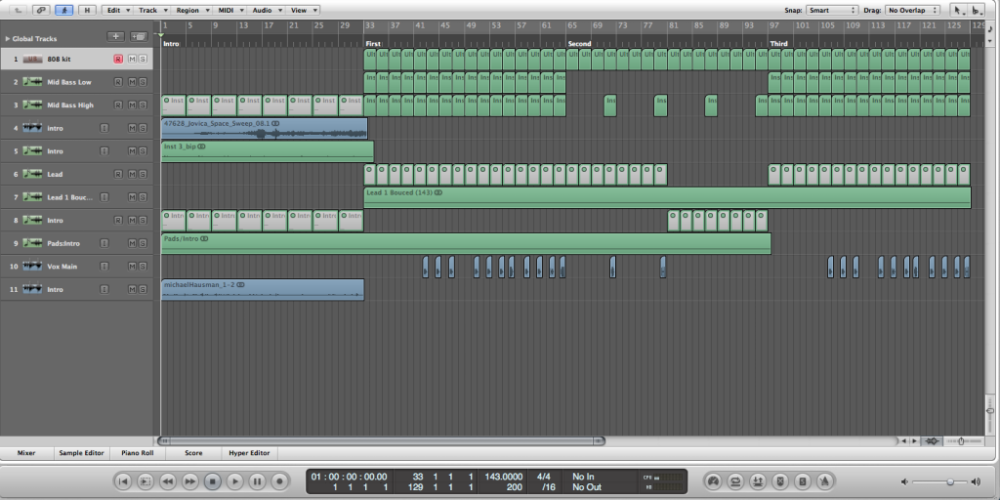
Task: Mute the Pads:Intro track
Action: (x=132, y=243)
